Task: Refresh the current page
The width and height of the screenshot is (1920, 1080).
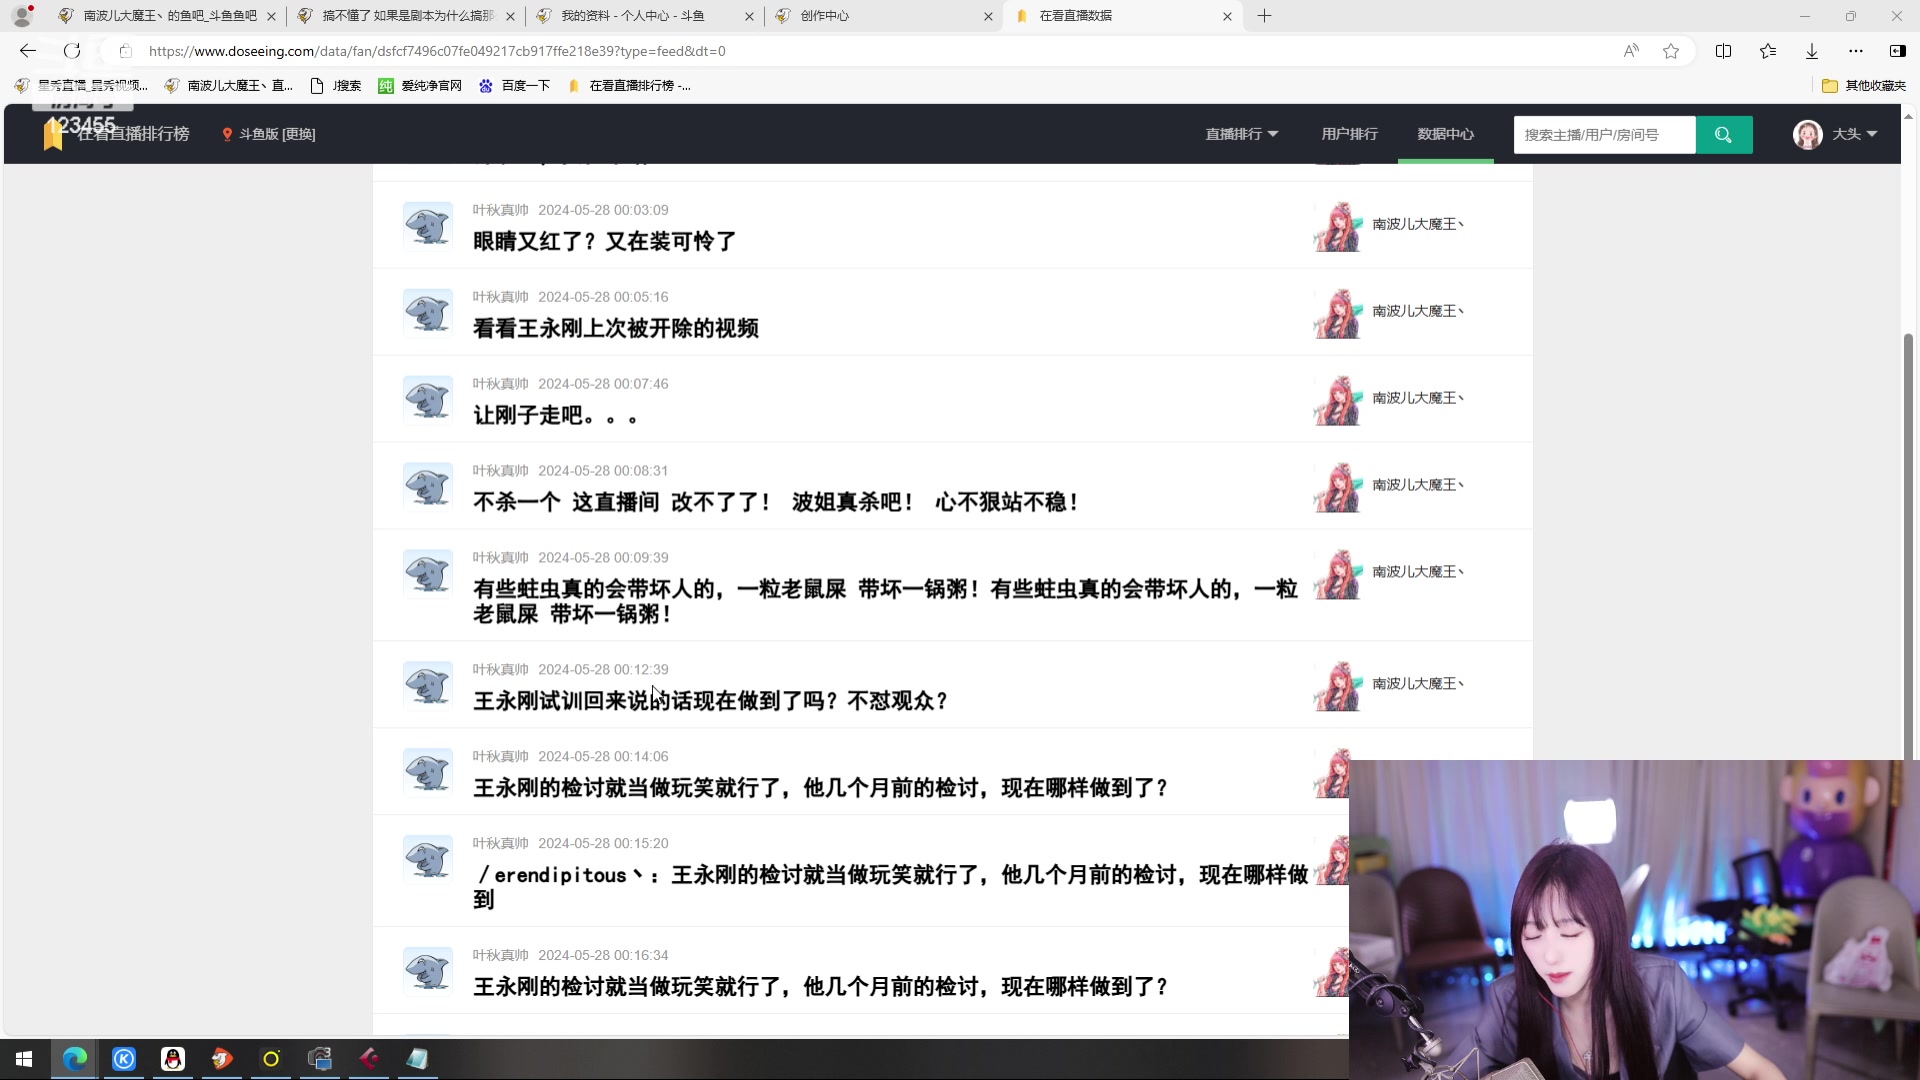Action: 71,51
